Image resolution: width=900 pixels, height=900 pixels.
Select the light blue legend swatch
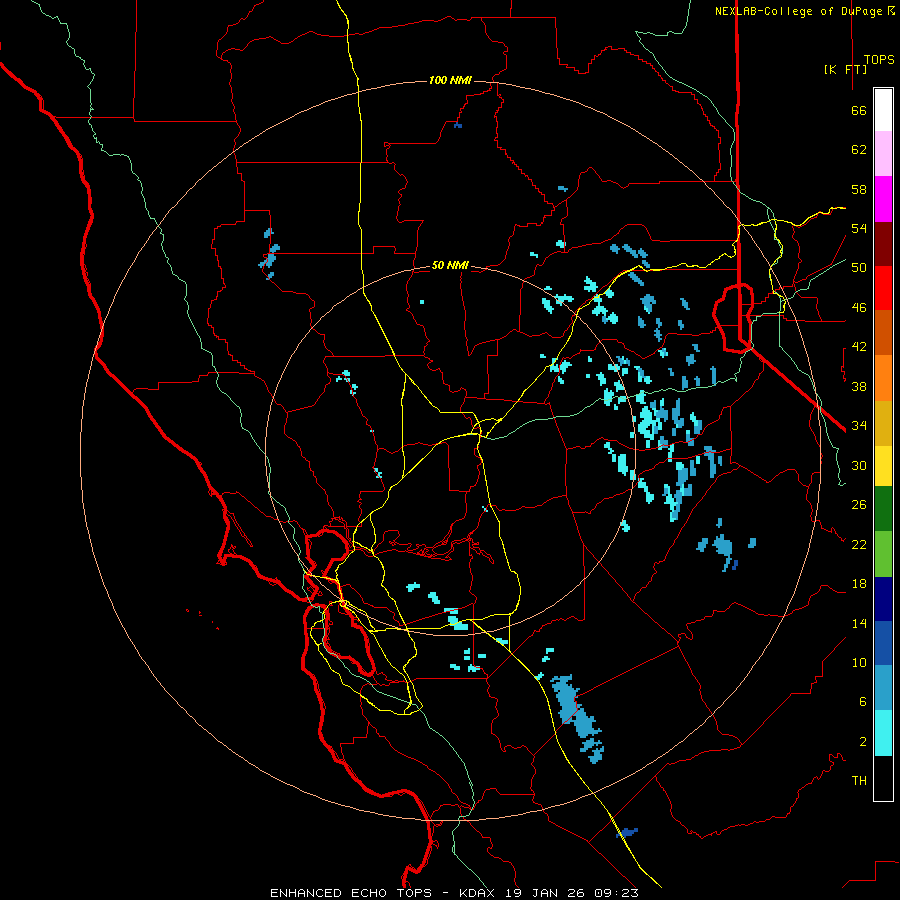883,688
